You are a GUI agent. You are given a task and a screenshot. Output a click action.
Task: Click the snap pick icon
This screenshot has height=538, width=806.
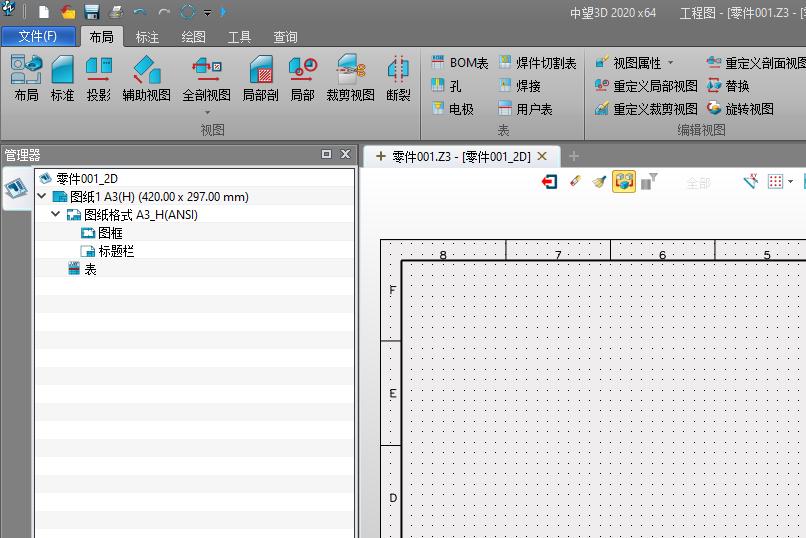[x=750, y=181]
